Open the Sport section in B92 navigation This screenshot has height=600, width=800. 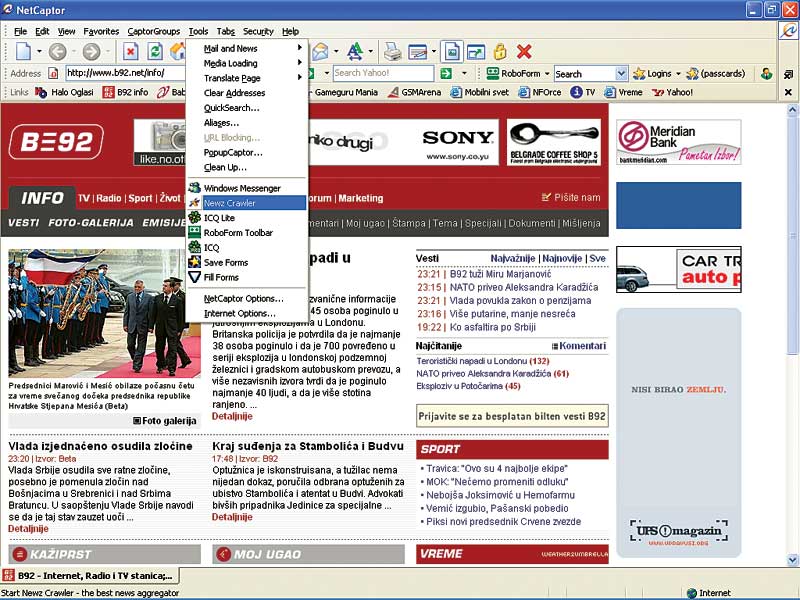(x=140, y=198)
